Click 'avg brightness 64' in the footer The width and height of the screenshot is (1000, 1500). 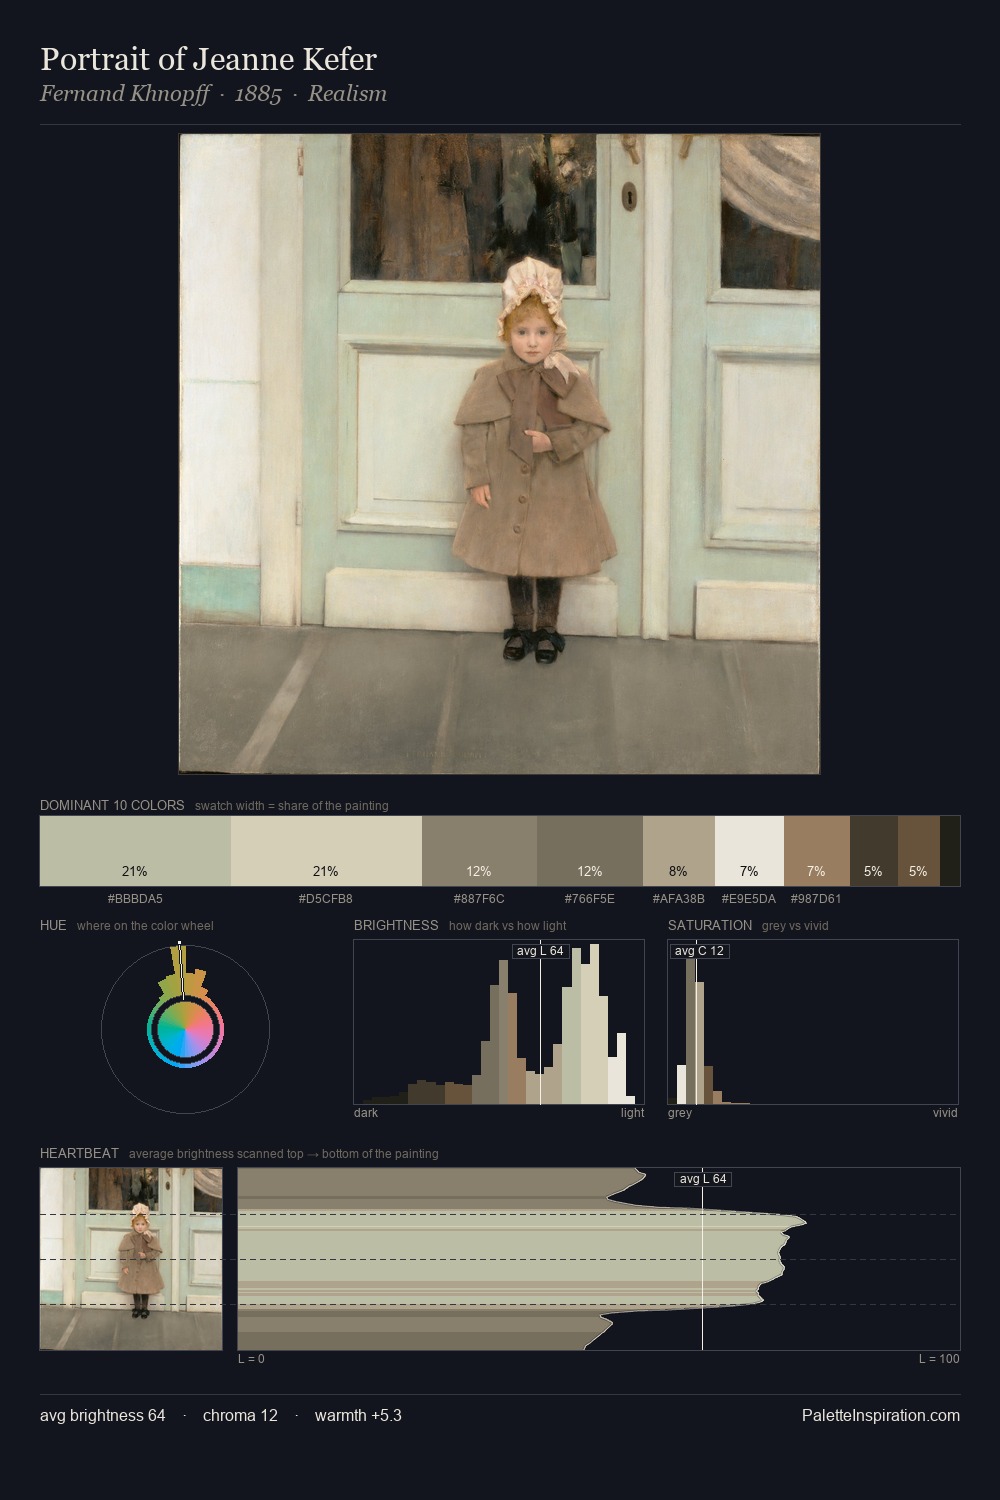[103, 1415]
